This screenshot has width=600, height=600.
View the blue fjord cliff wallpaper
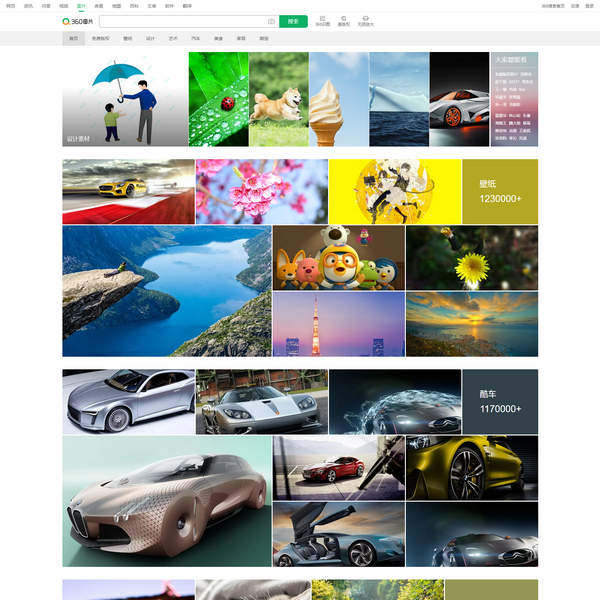(166, 290)
